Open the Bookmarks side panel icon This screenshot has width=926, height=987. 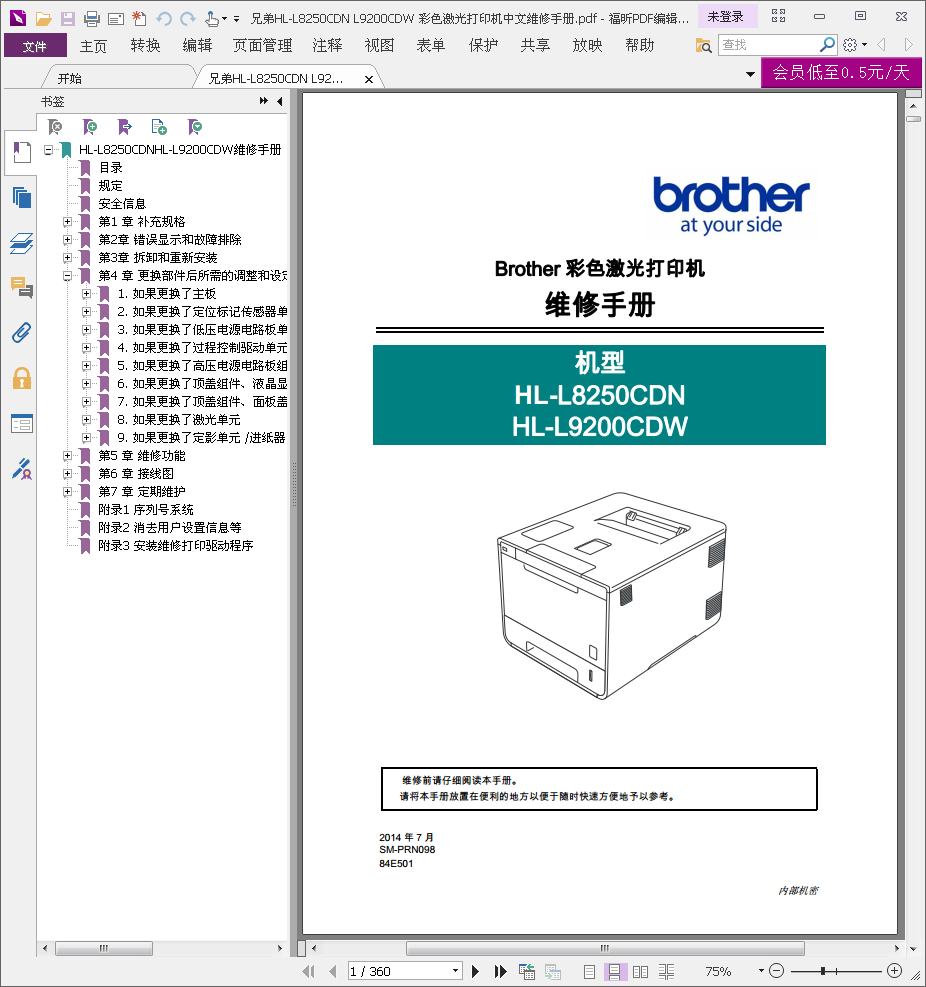pyautogui.click(x=21, y=152)
